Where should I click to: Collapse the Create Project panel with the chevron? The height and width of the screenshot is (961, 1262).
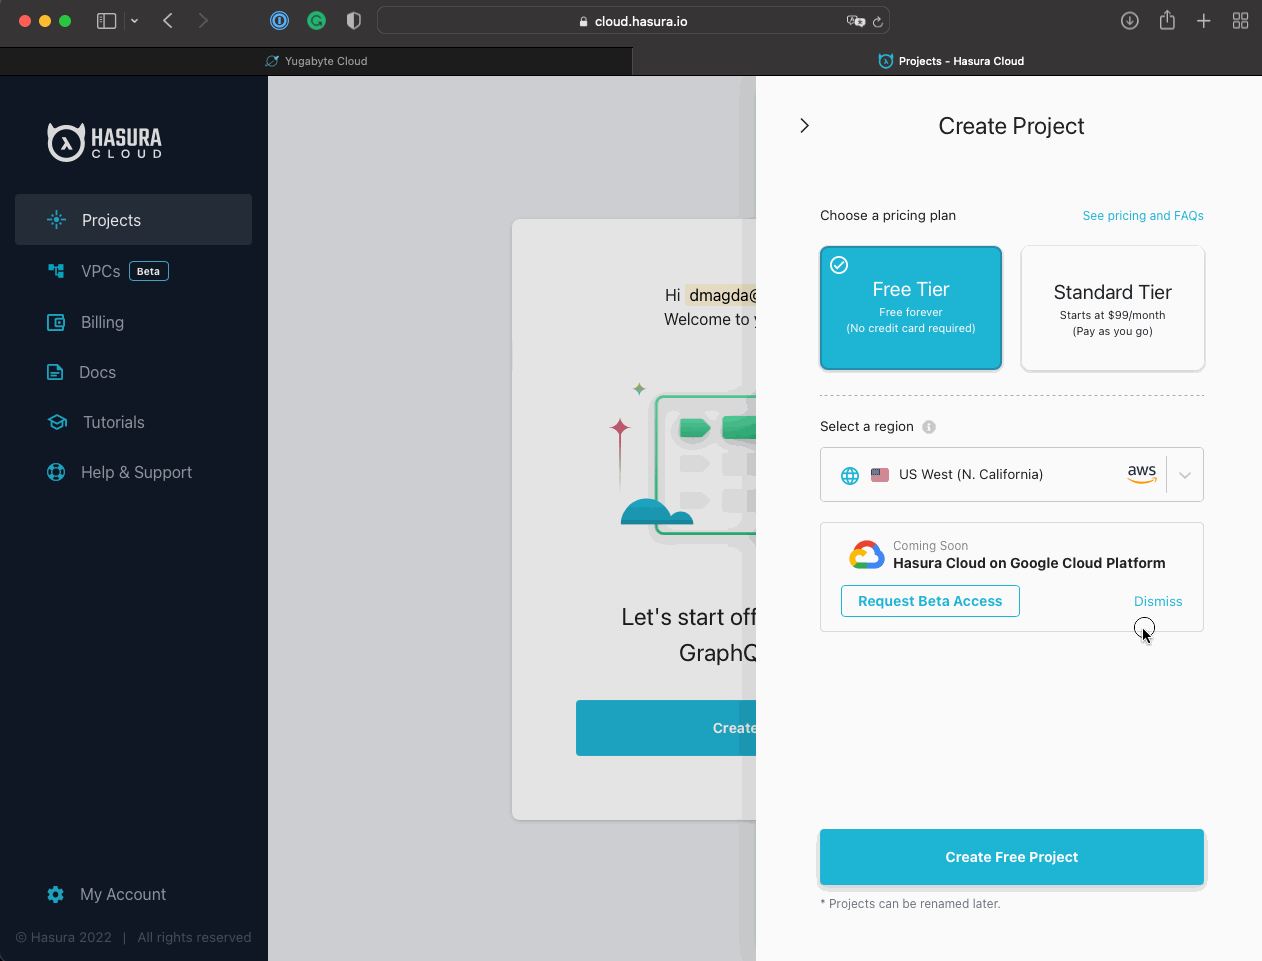pyautogui.click(x=804, y=125)
